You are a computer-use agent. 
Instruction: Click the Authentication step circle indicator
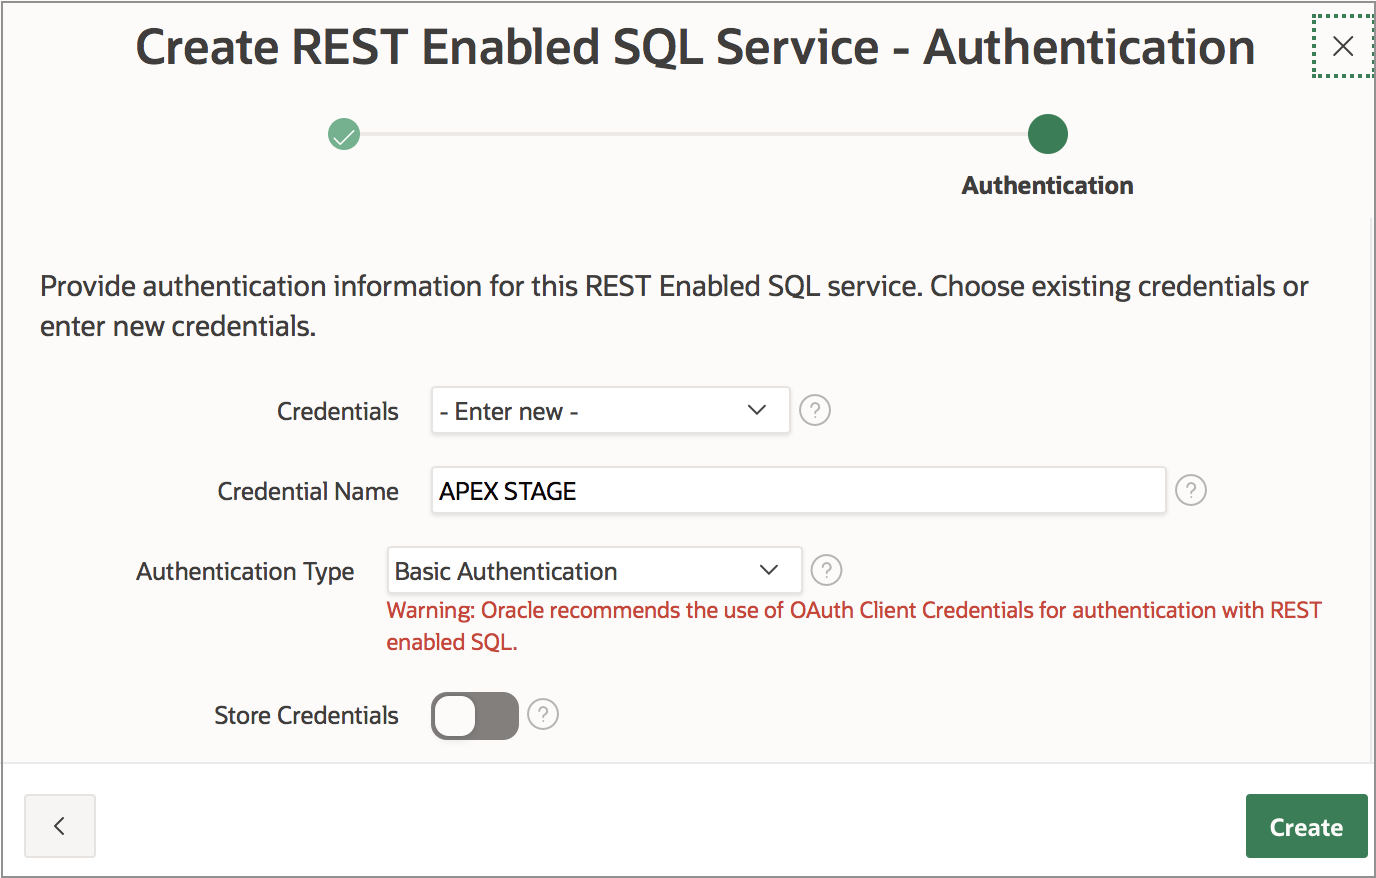(x=1047, y=134)
